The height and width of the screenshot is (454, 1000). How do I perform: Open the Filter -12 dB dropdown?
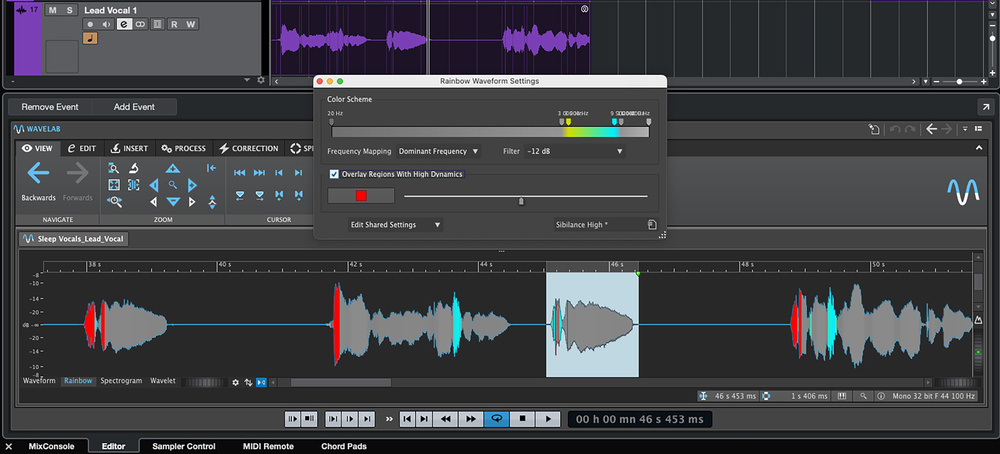point(575,152)
